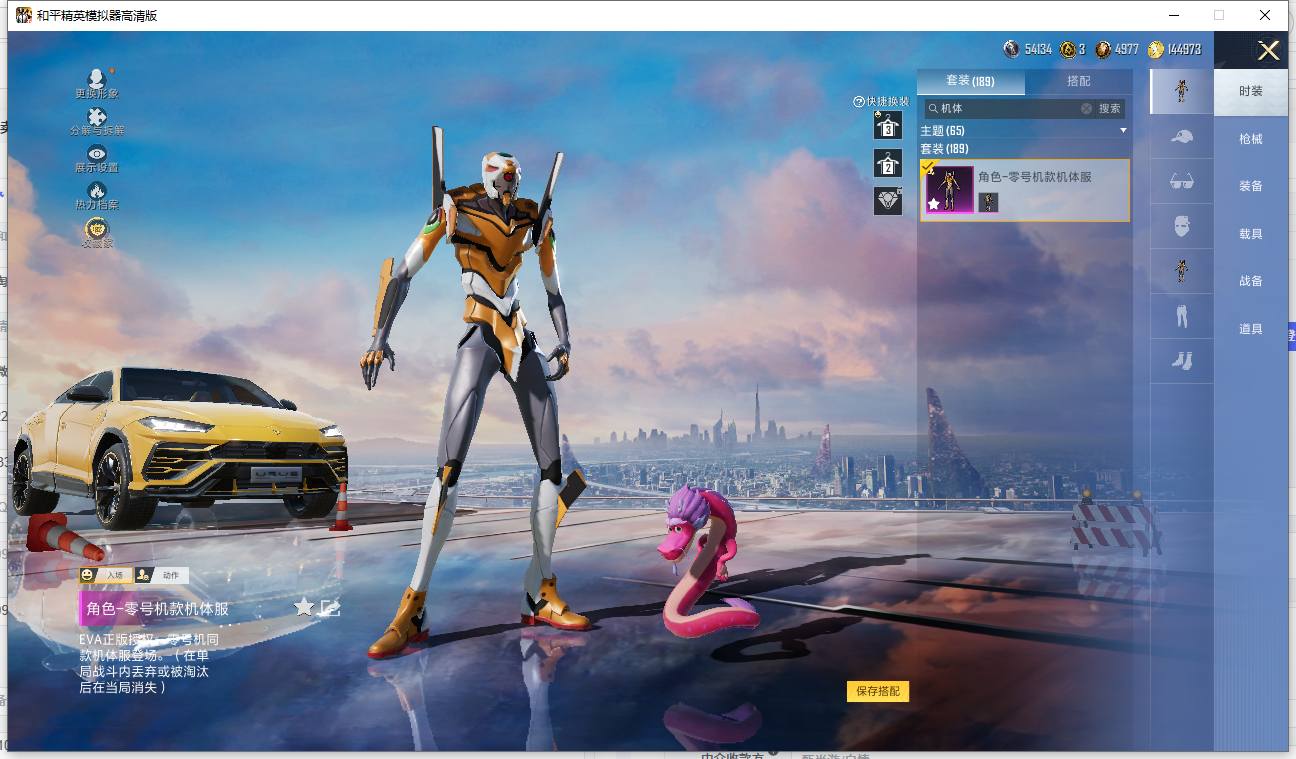This screenshot has width=1296, height=759.
Task: Select the second character suit category icon
Action: (1181, 271)
